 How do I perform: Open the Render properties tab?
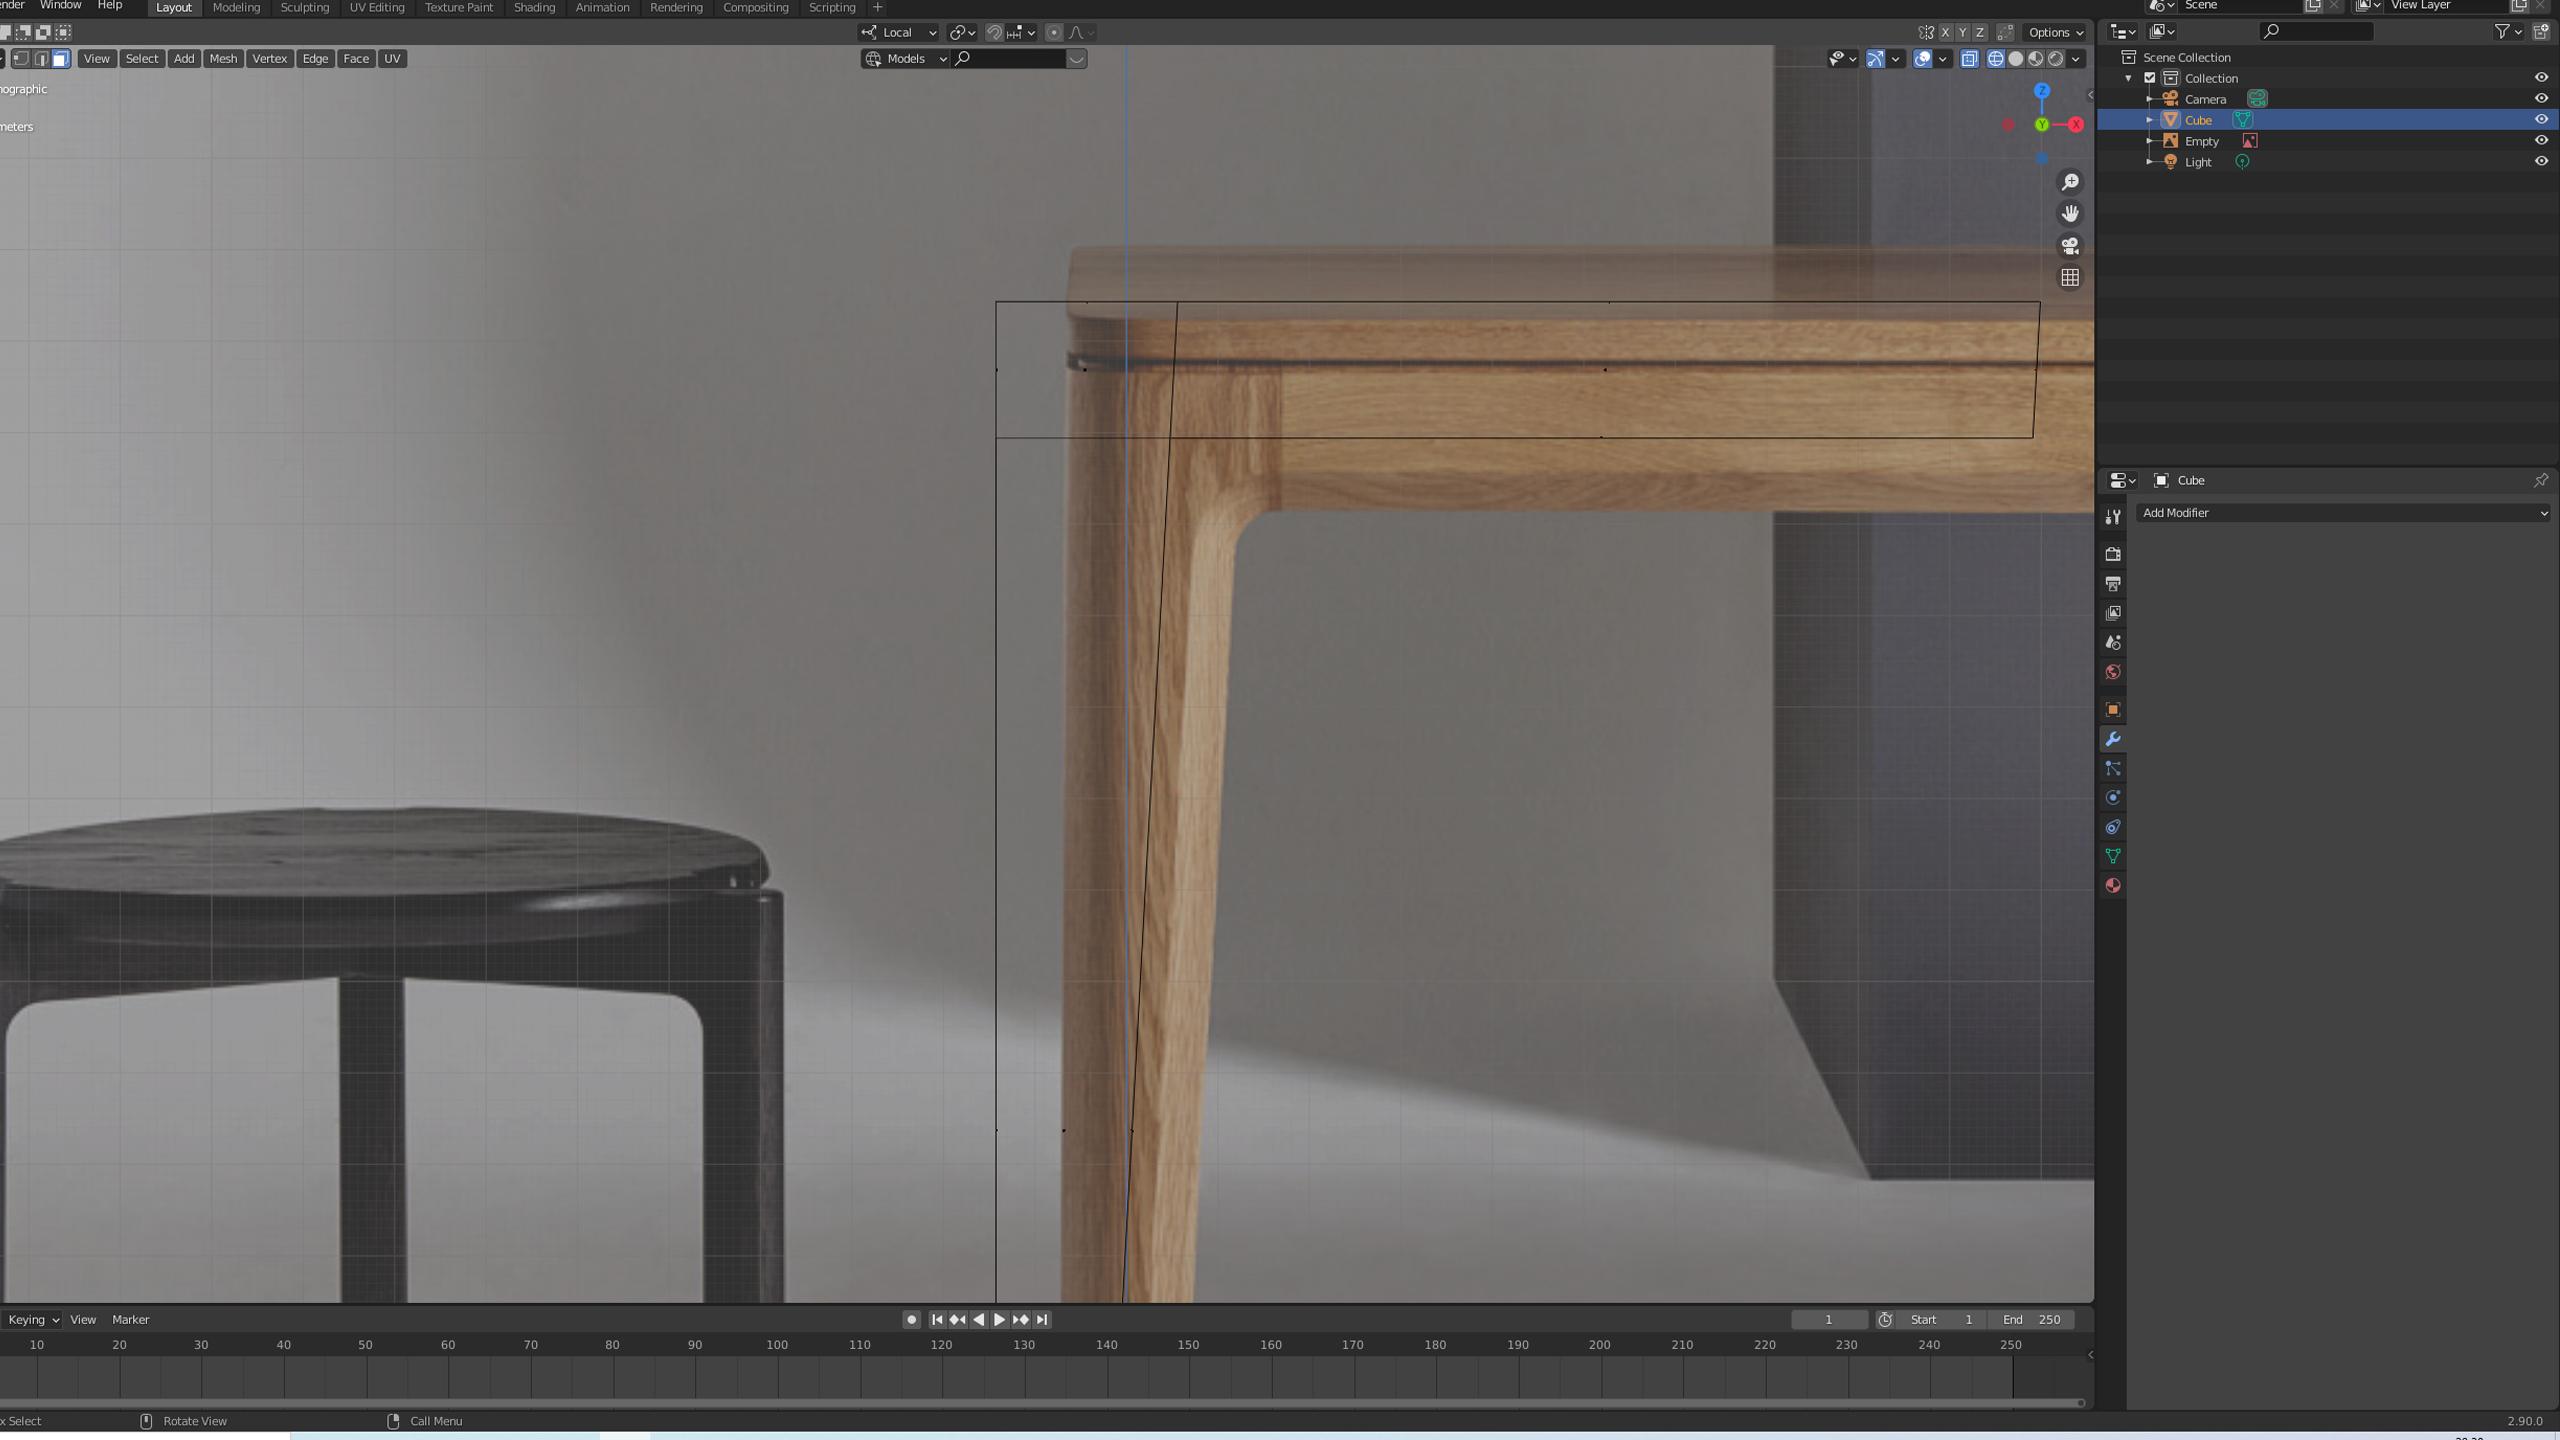point(2112,554)
